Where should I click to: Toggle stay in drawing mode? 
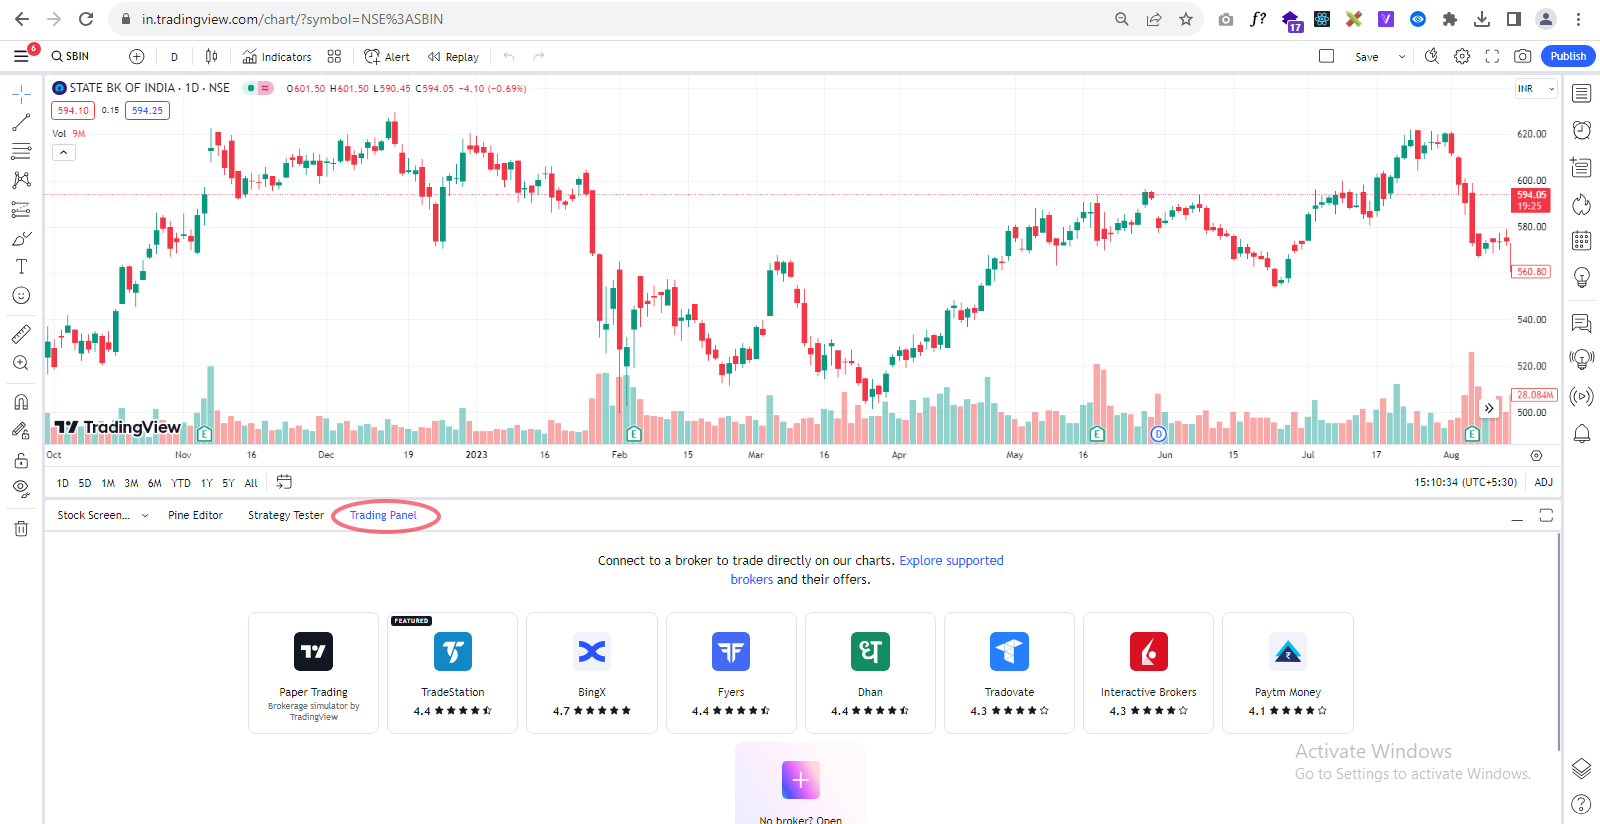coord(21,431)
